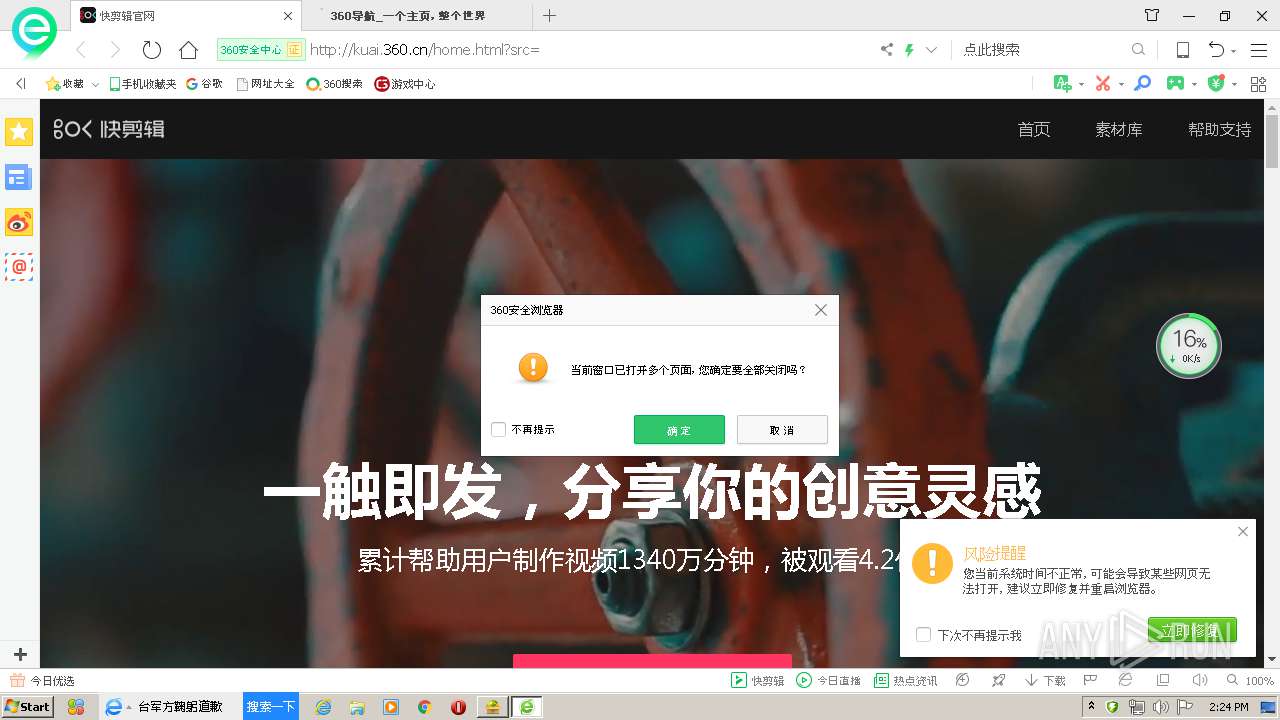
Task: Click 素材库 in the site navigation
Action: click(x=1119, y=129)
